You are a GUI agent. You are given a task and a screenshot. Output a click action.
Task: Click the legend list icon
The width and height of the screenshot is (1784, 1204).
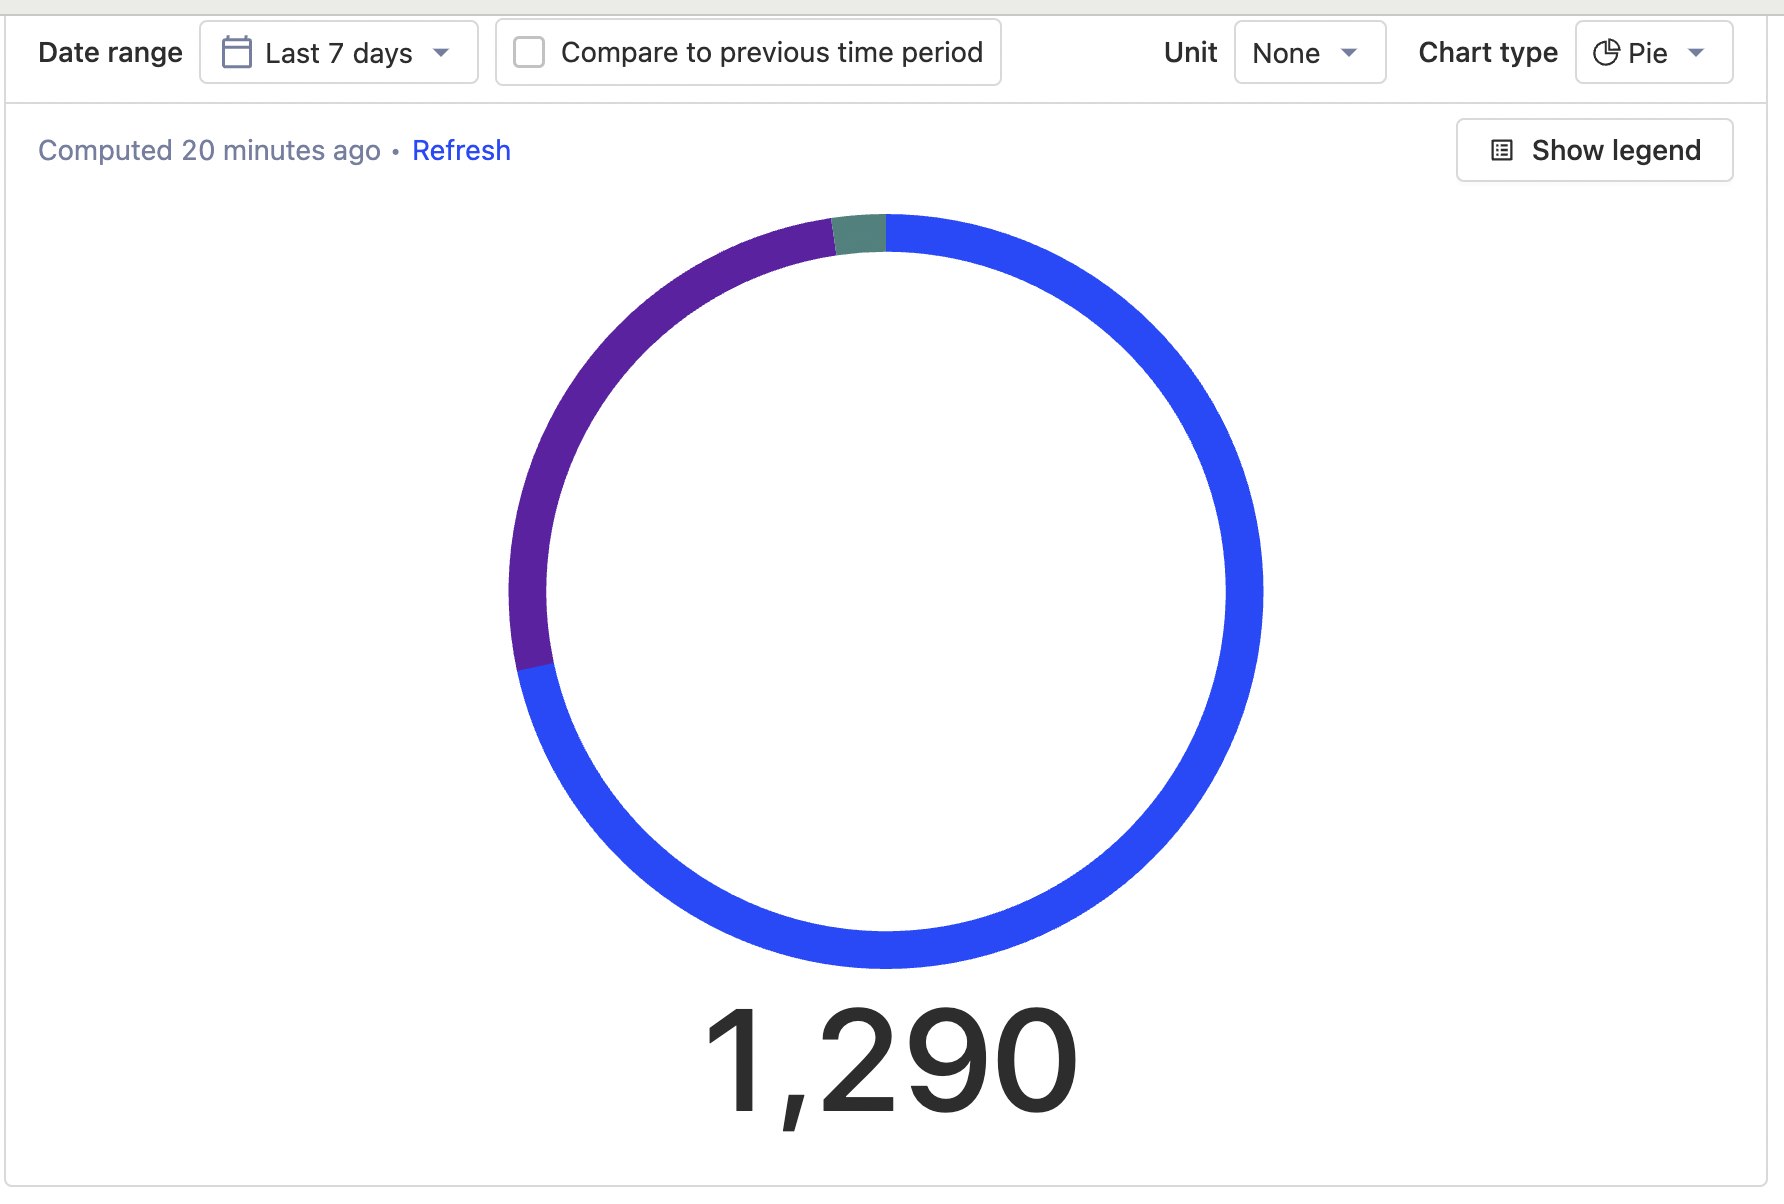1502,150
